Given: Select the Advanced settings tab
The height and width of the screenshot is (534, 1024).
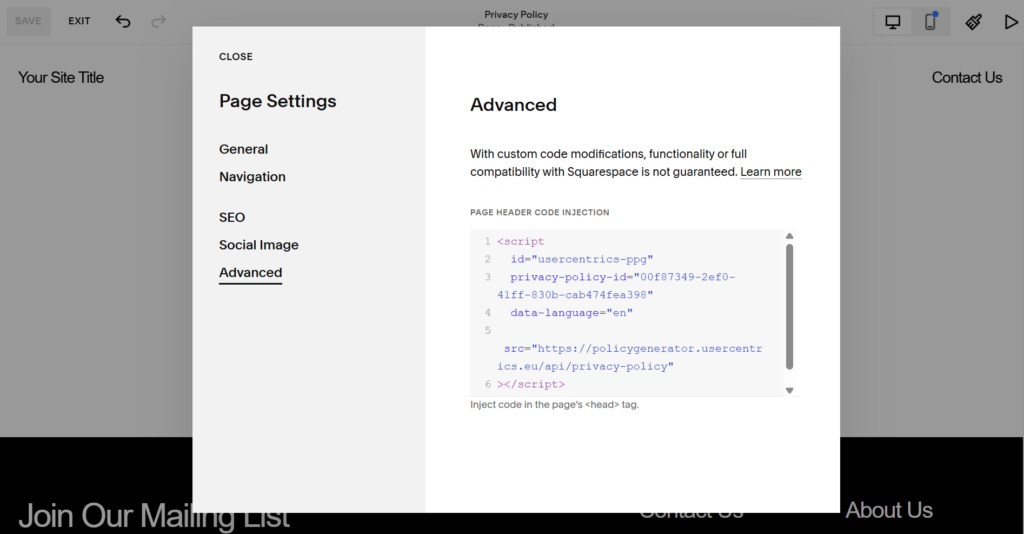Looking at the screenshot, I should point(251,273).
